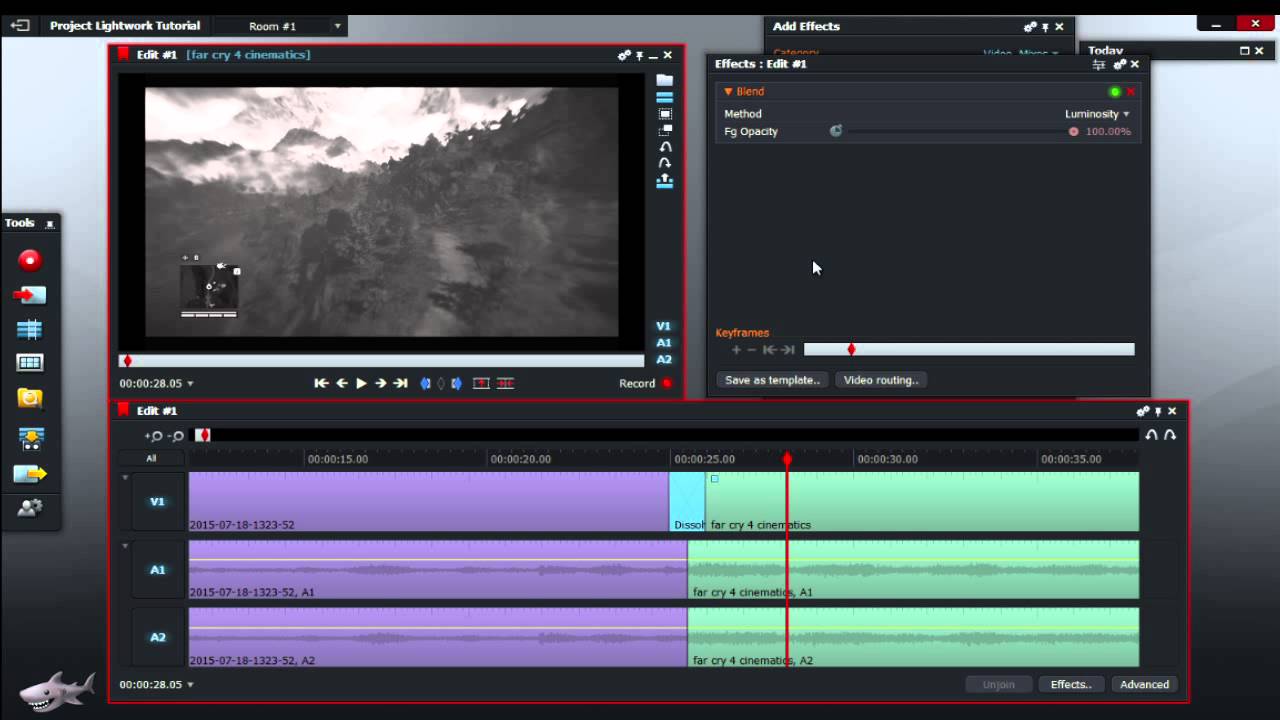Click the Keyframes bar in Effects panel

969,349
